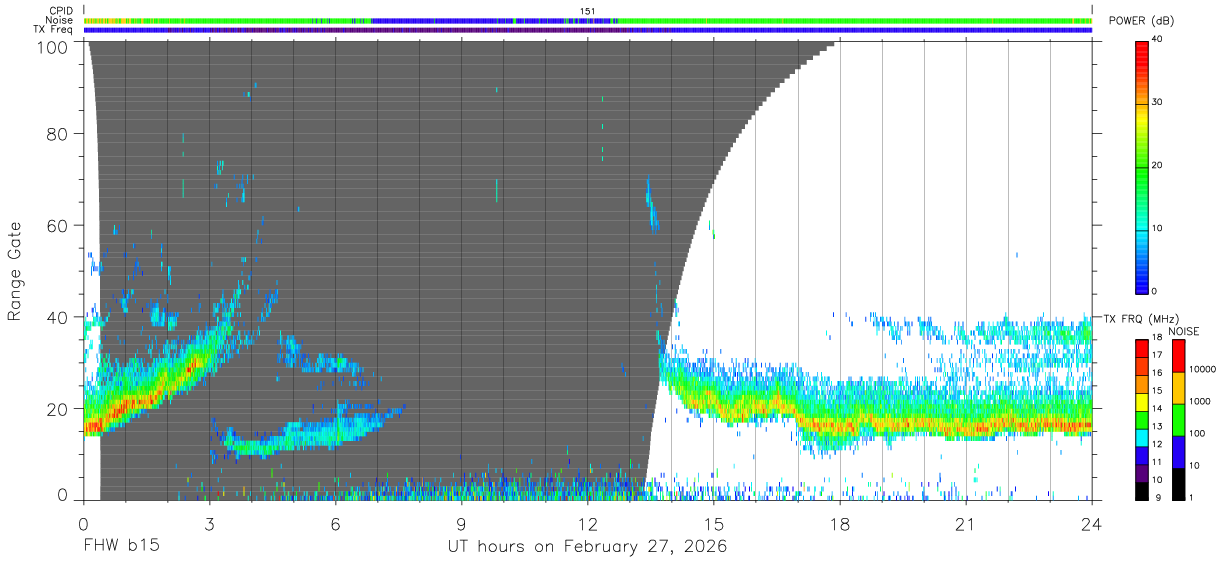Click the Noise strip label at top left
1228x567 pixels.
tap(59, 20)
